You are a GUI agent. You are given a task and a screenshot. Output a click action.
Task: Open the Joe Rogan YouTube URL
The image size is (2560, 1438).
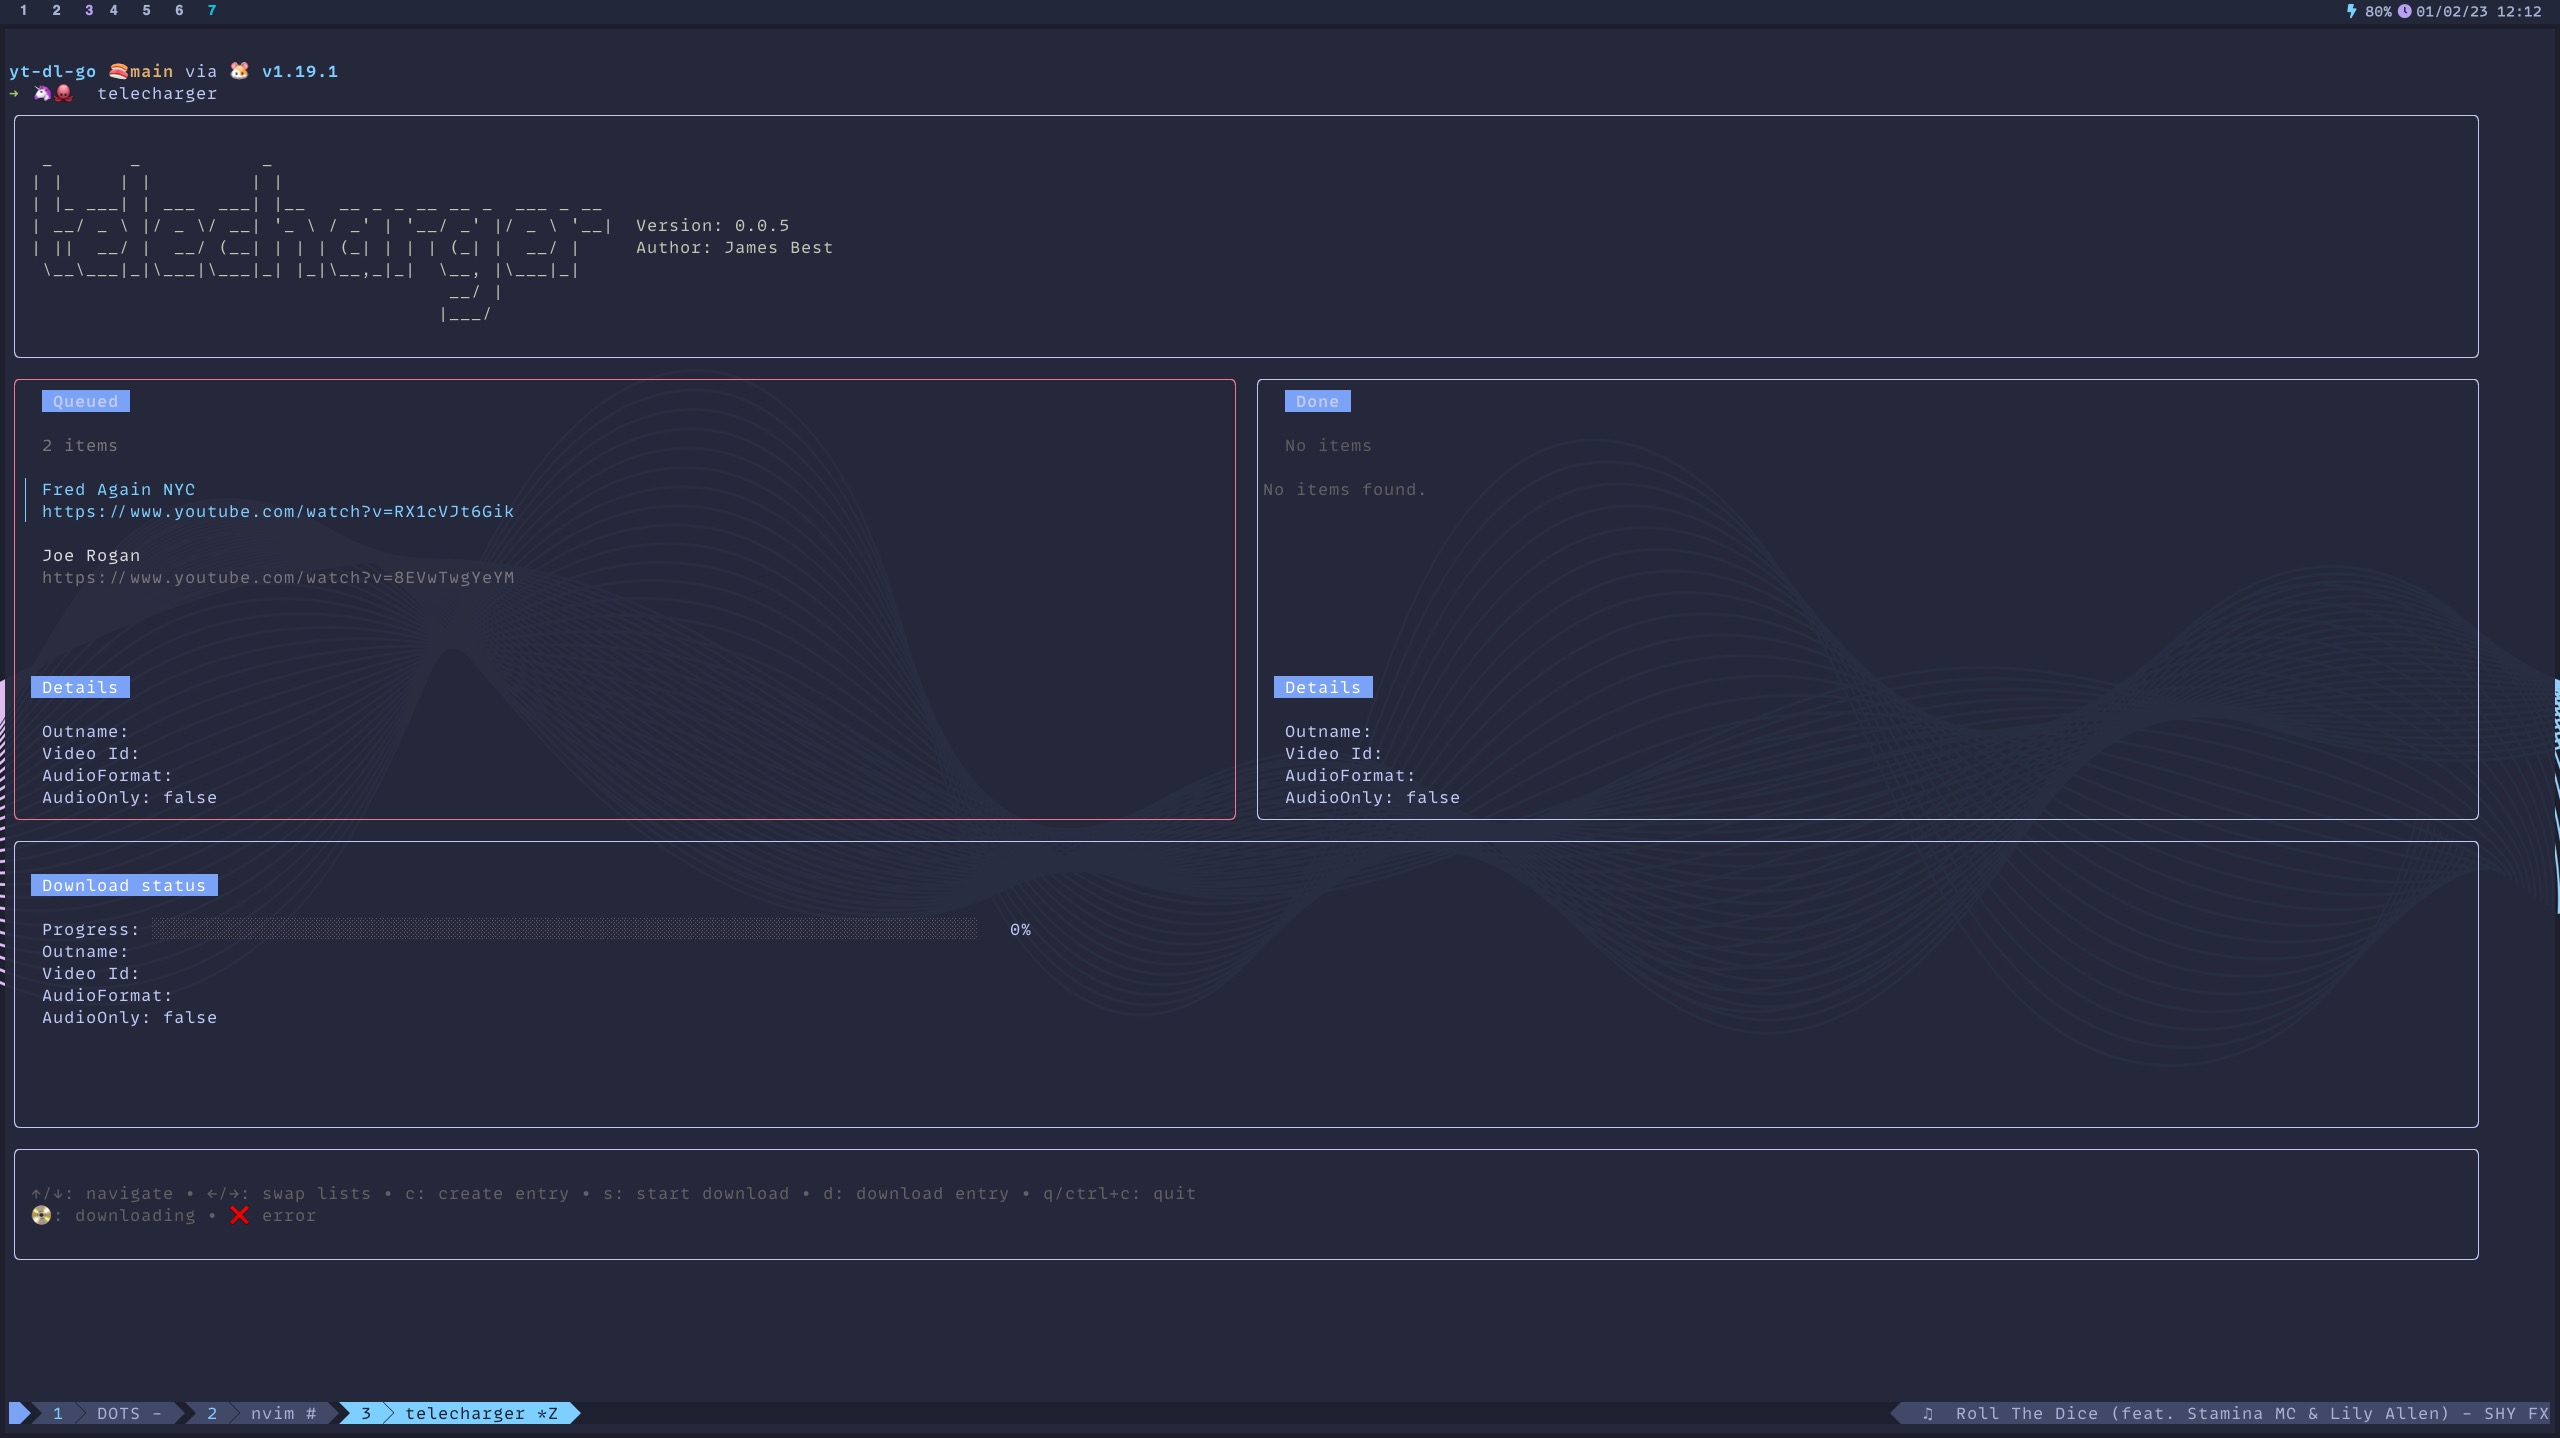(278, 577)
